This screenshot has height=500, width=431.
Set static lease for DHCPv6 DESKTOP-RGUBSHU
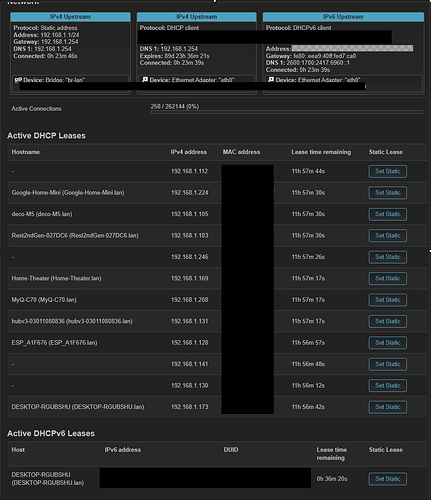point(388,479)
